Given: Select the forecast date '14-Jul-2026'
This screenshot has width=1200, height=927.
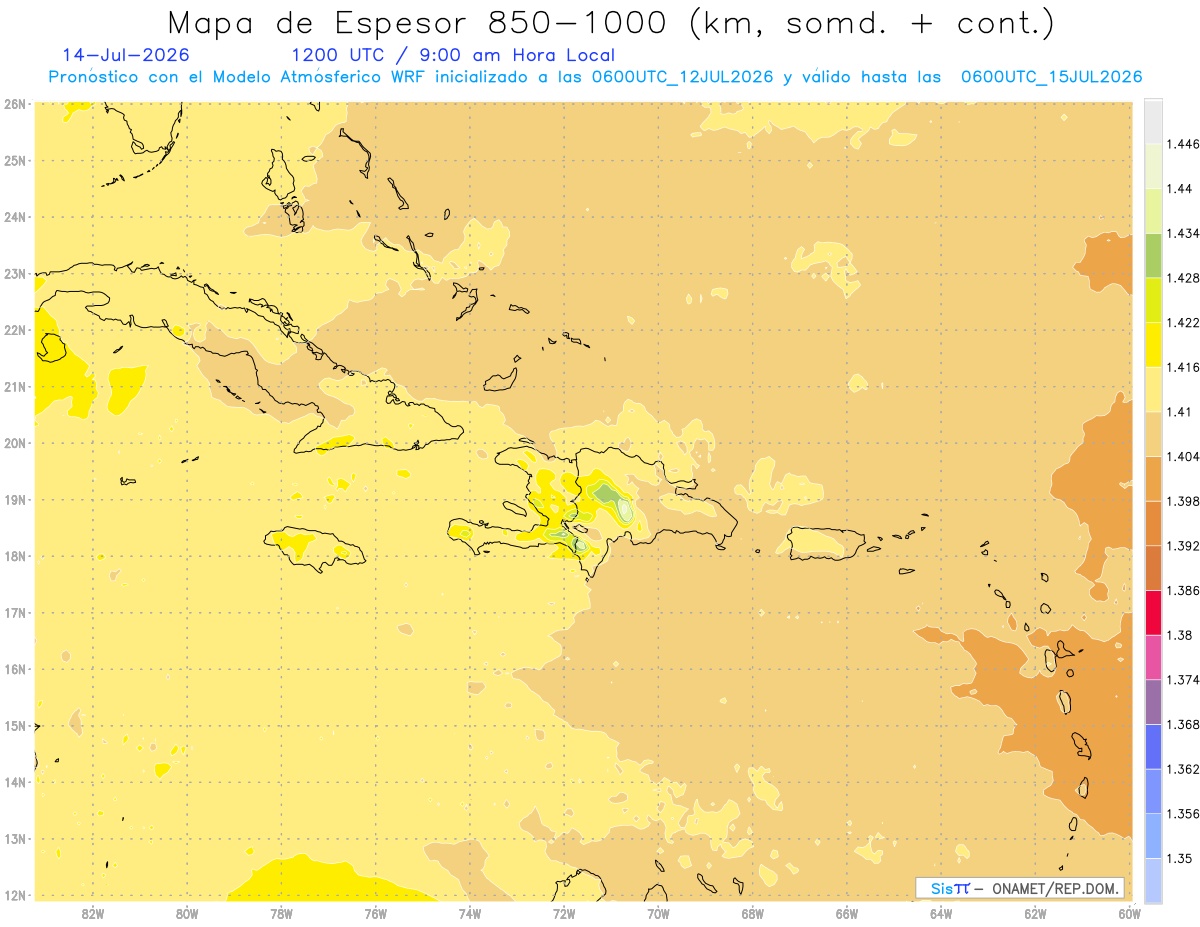Looking at the screenshot, I should point(125,55).
